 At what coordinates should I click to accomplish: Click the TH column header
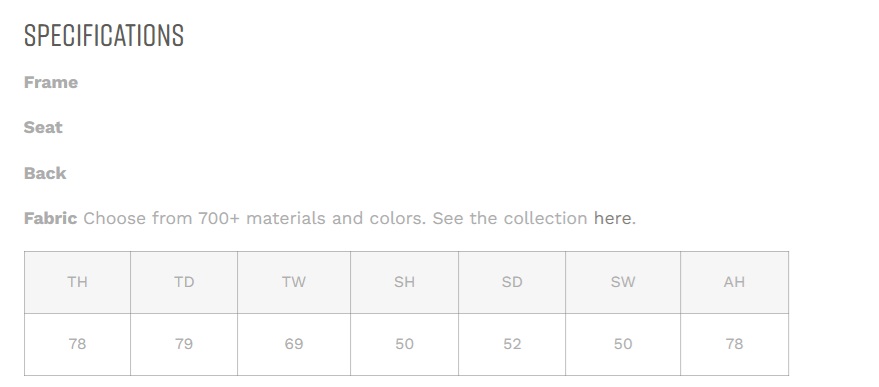point(77,282)
